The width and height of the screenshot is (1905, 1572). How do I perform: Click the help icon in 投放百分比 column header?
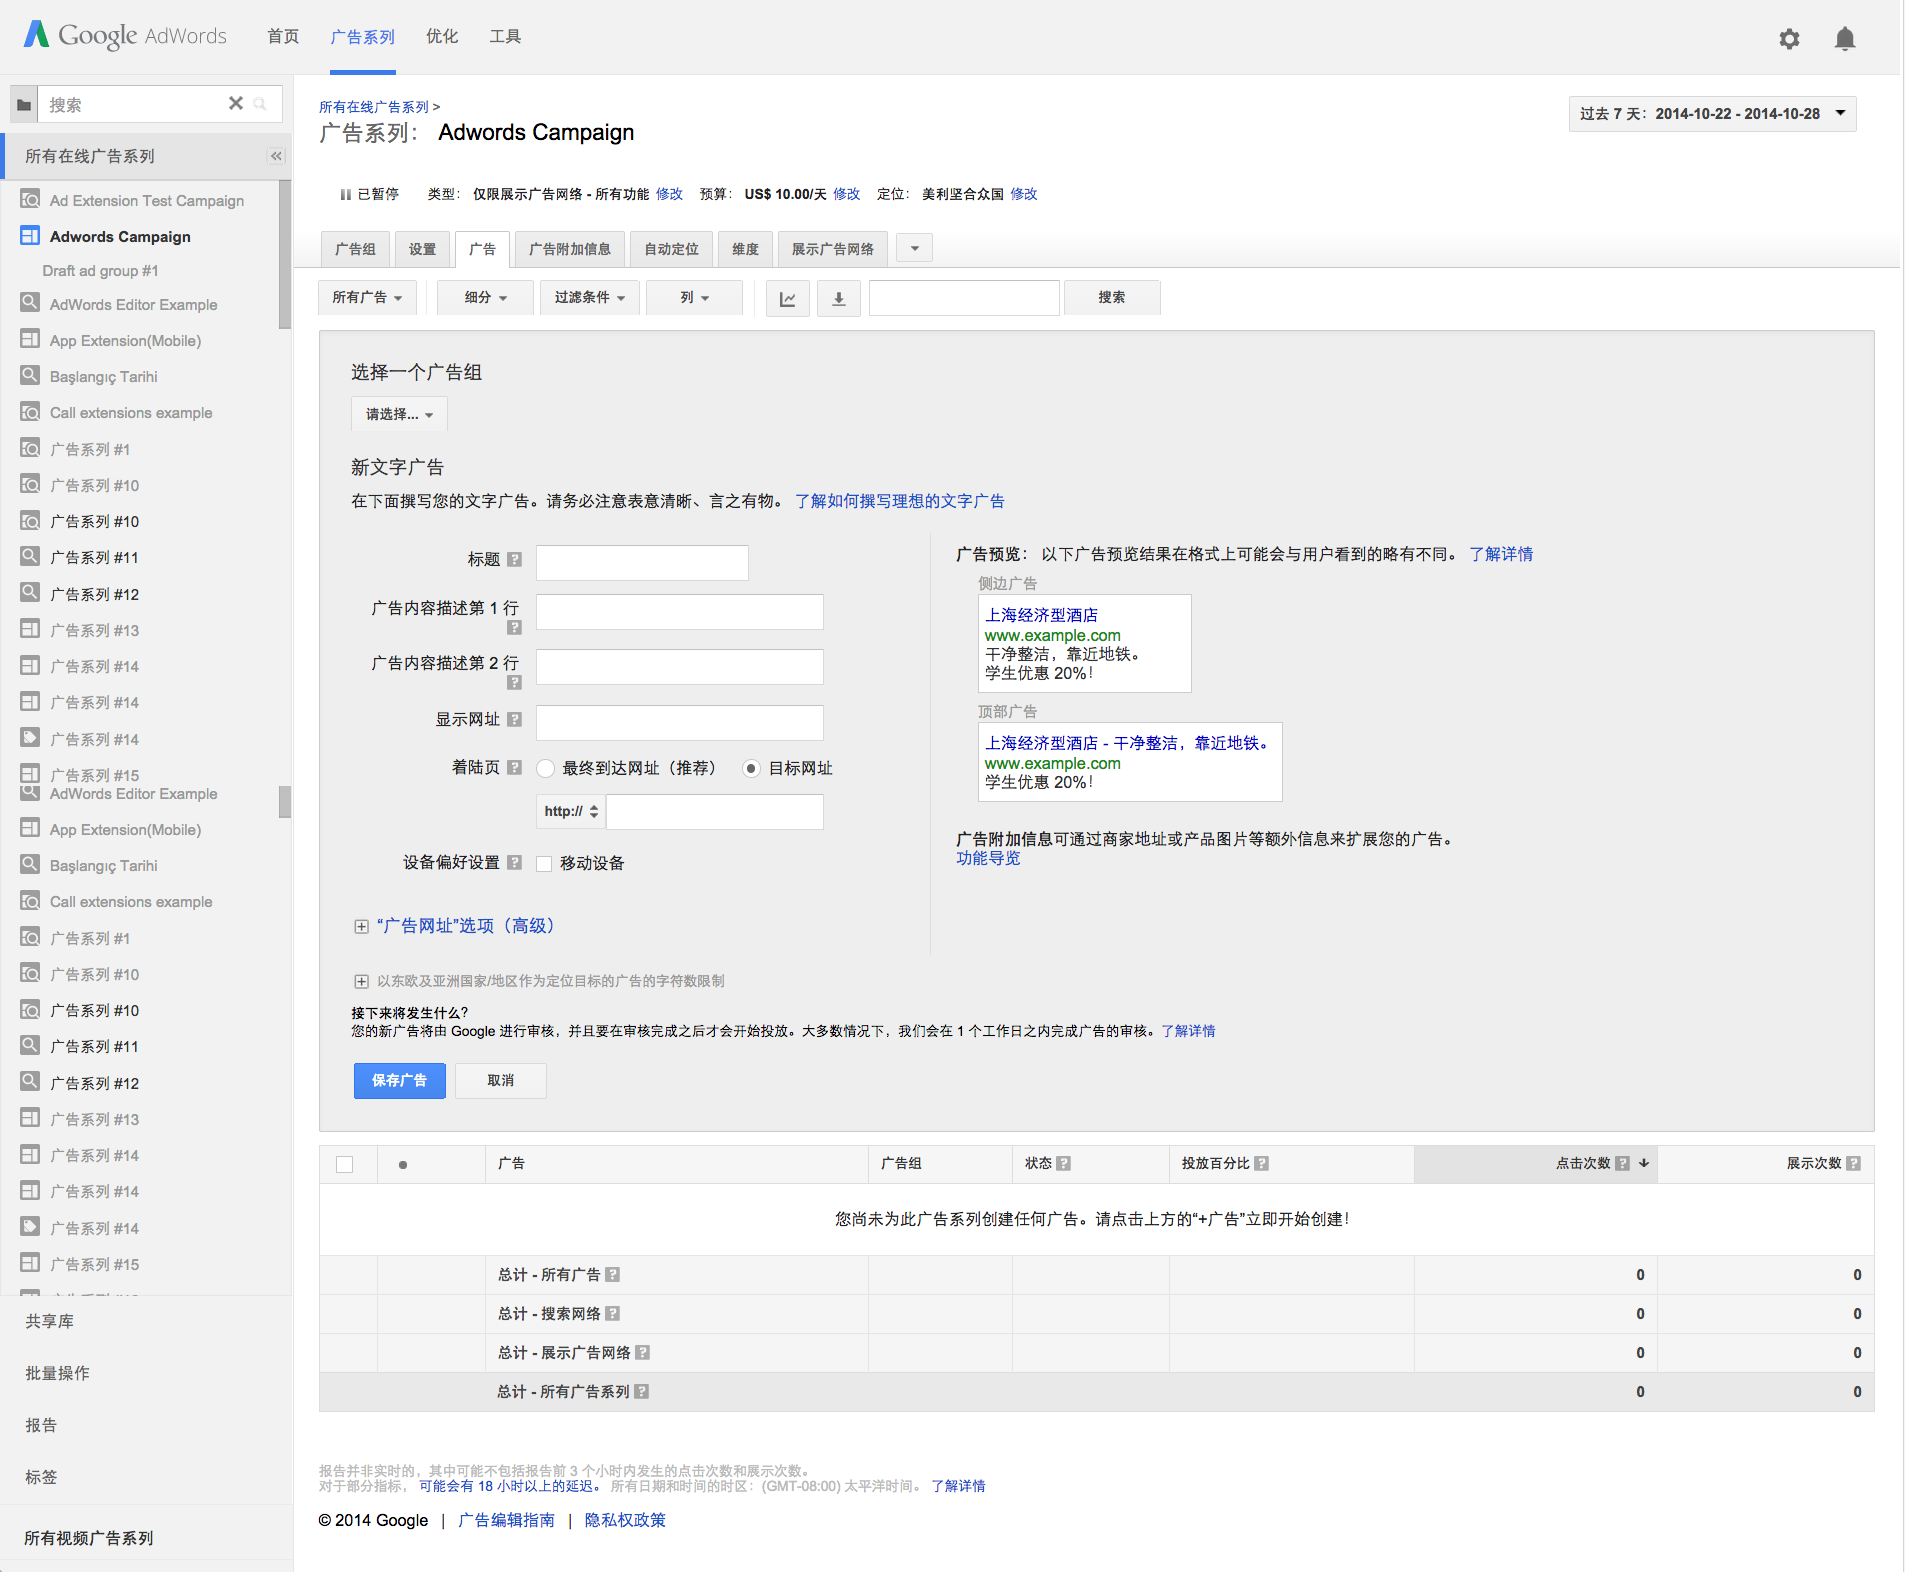point(1261,1163)
